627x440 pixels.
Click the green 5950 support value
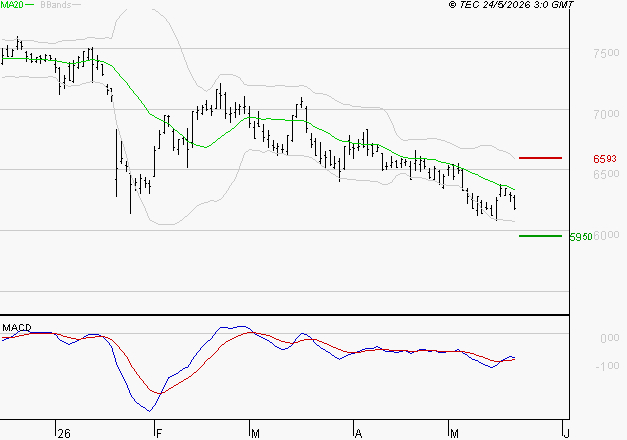click(581, 237)
